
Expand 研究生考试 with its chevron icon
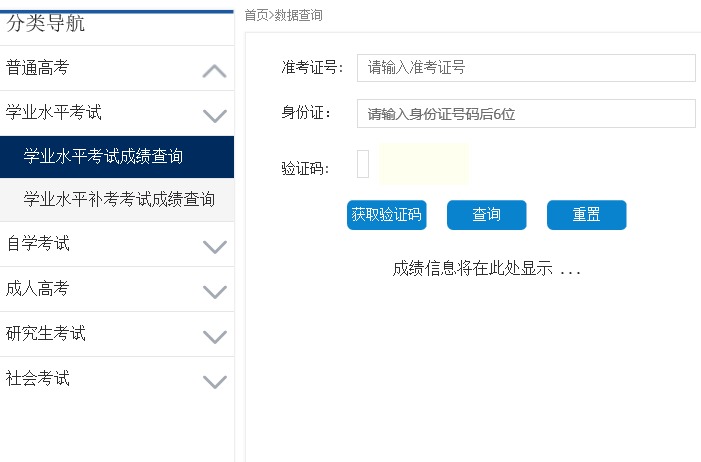tap(214, 336)
